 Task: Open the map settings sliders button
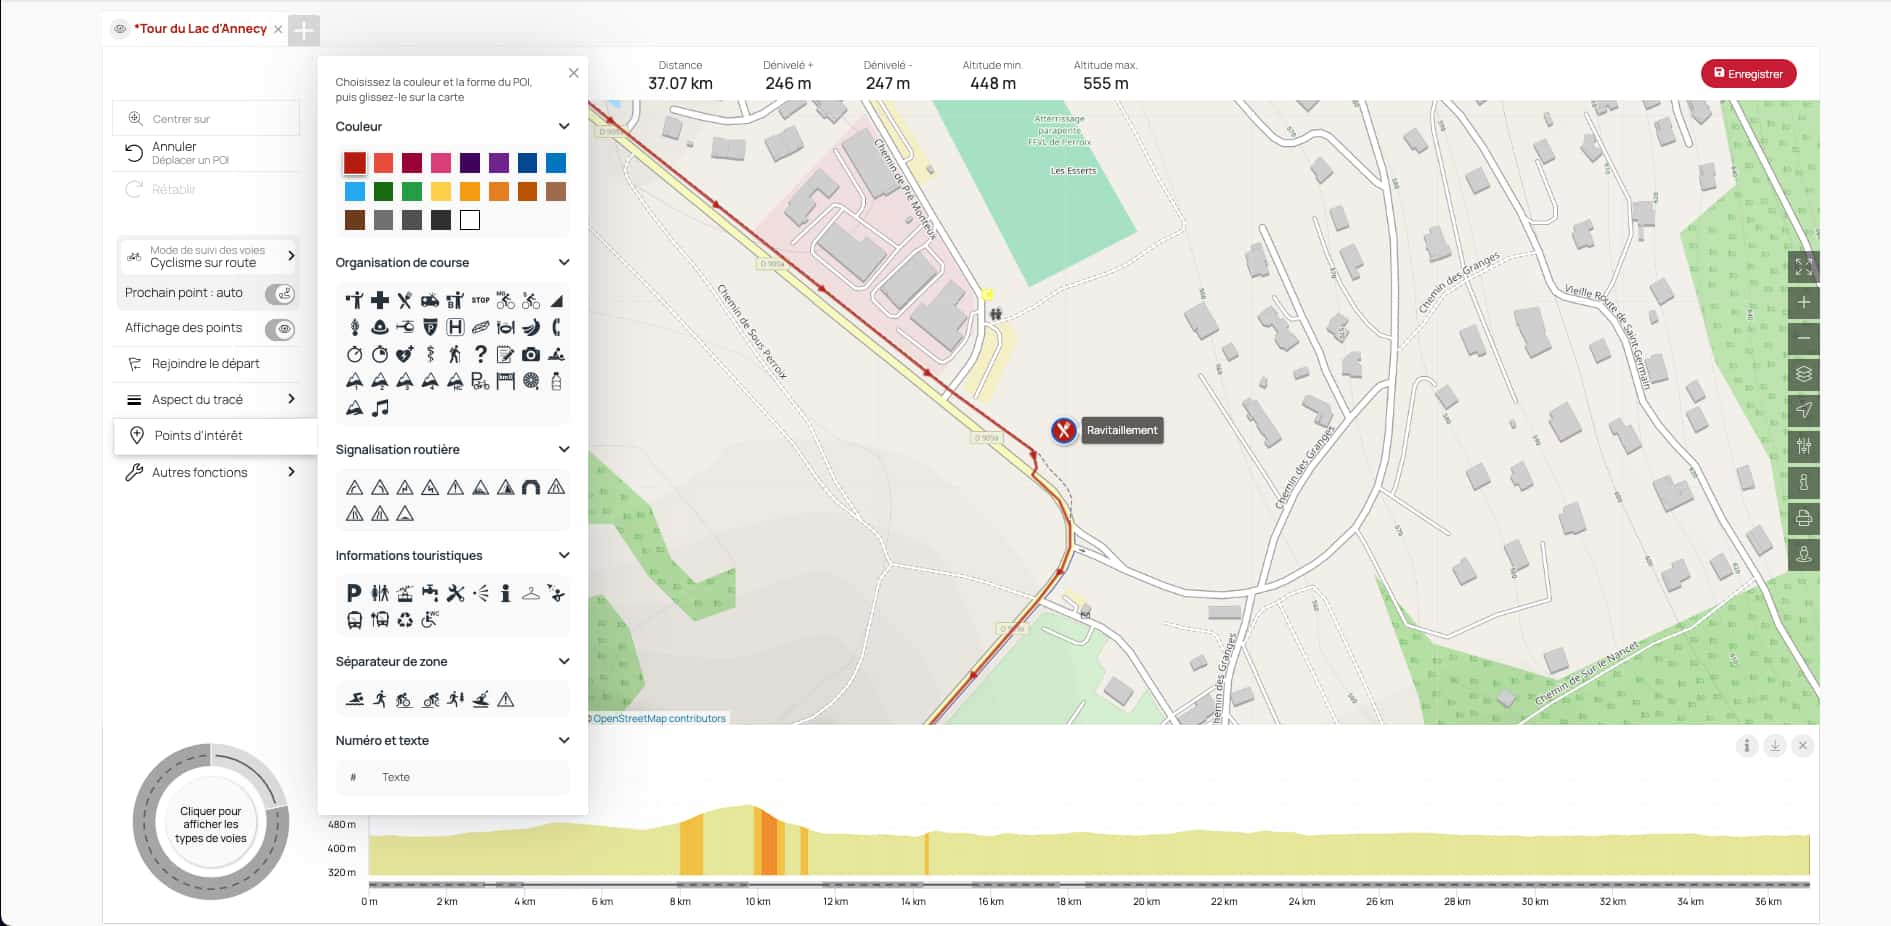tap(1804, 446)
